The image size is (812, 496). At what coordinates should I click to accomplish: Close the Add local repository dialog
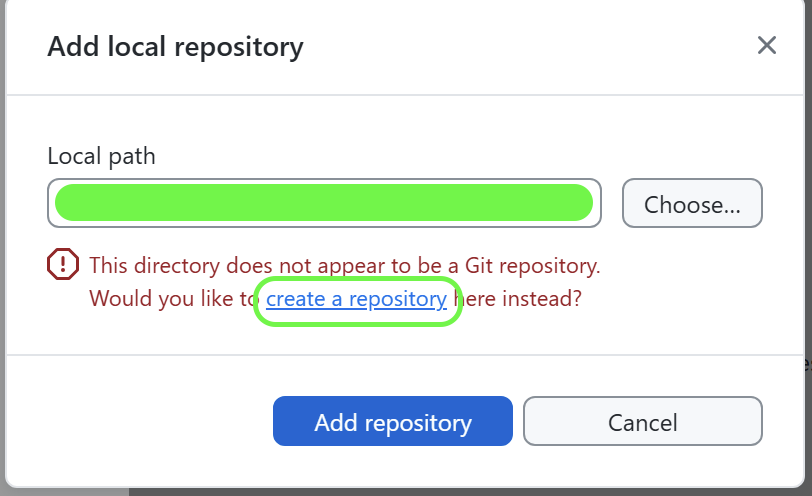[x=766, y=45]
